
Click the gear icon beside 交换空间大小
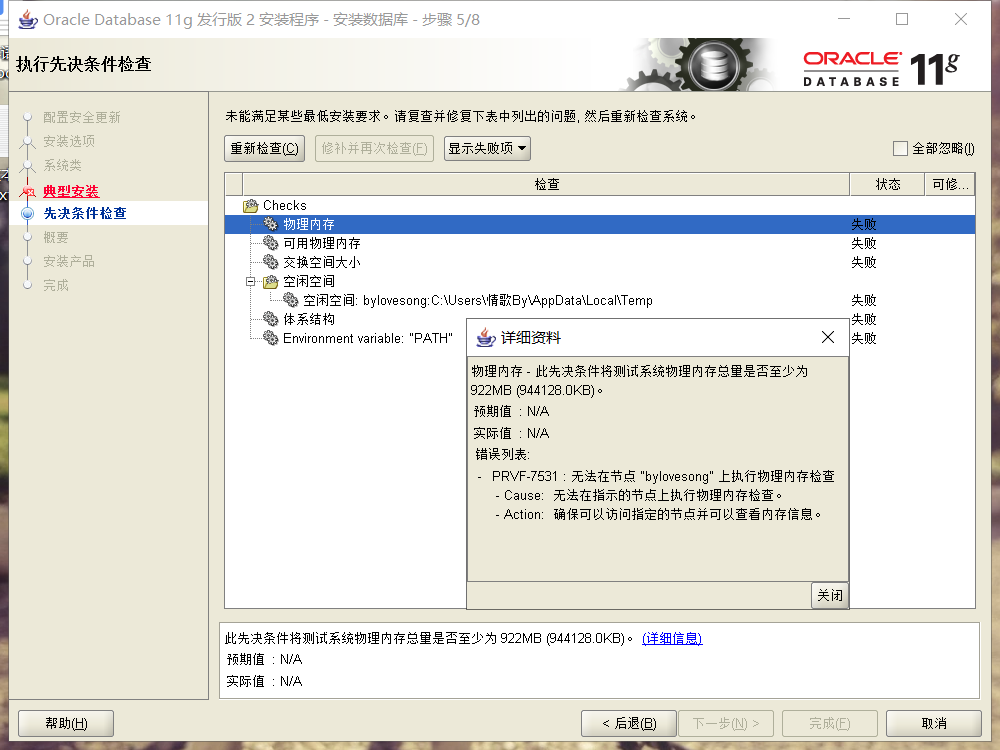(271, 262)
